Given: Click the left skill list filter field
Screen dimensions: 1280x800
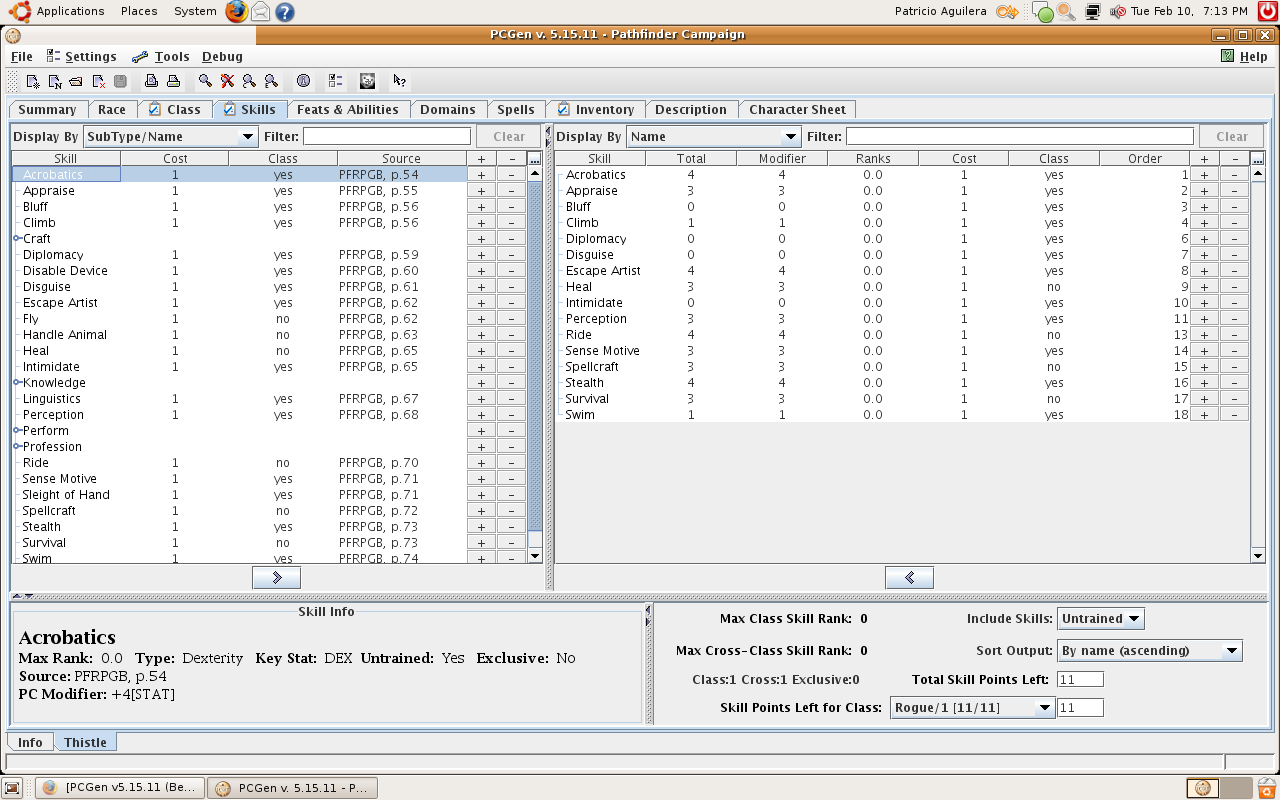Looking at the screenshot, I should point(386,137).
